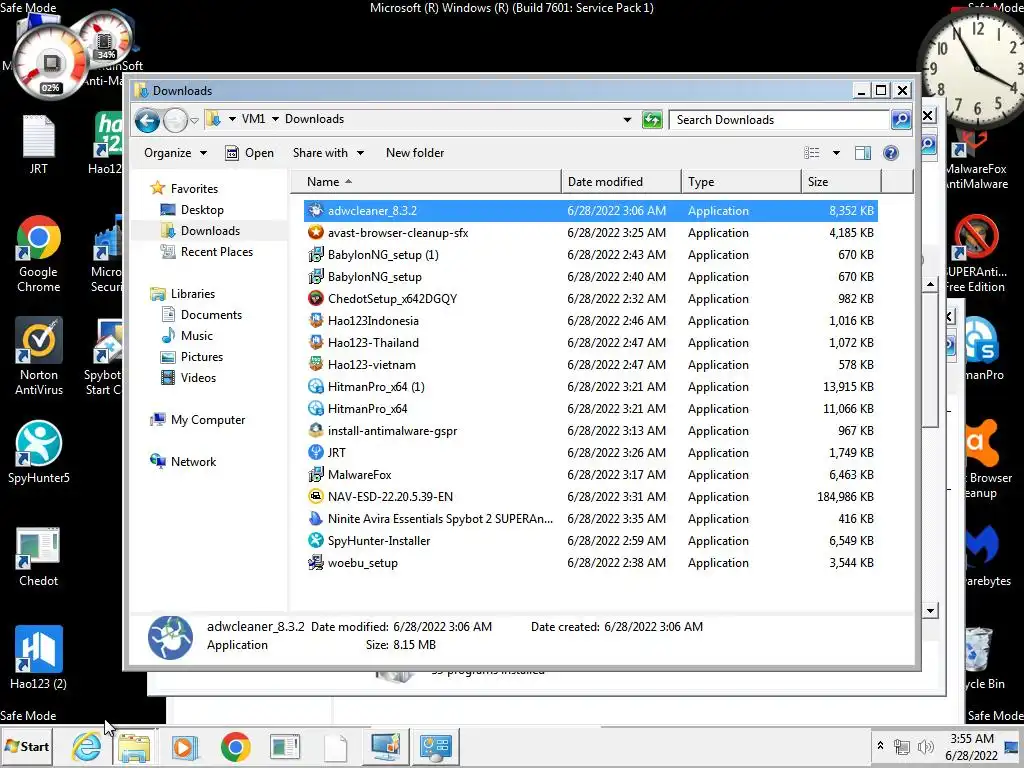Select NAV-ESD-22.20.5.39-EN file icon
The height and width of the screenshot is (768, 1024).
click(x=316, y=496)
